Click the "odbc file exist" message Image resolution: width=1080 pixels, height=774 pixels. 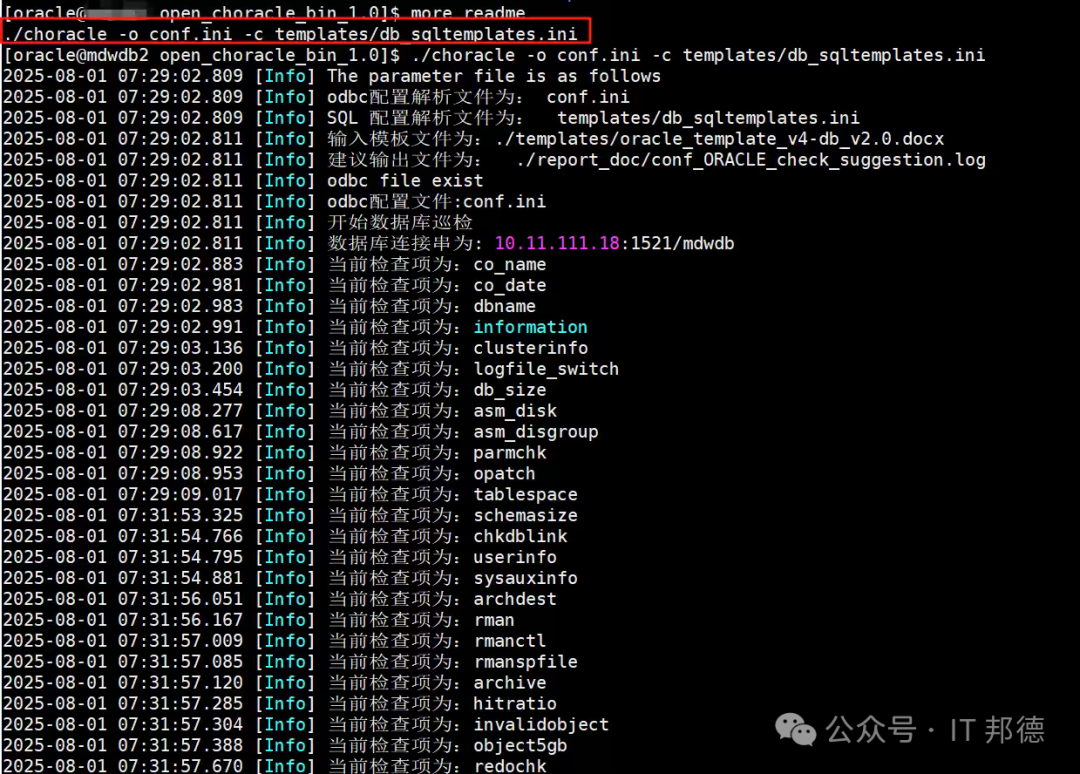pos(405,180)
